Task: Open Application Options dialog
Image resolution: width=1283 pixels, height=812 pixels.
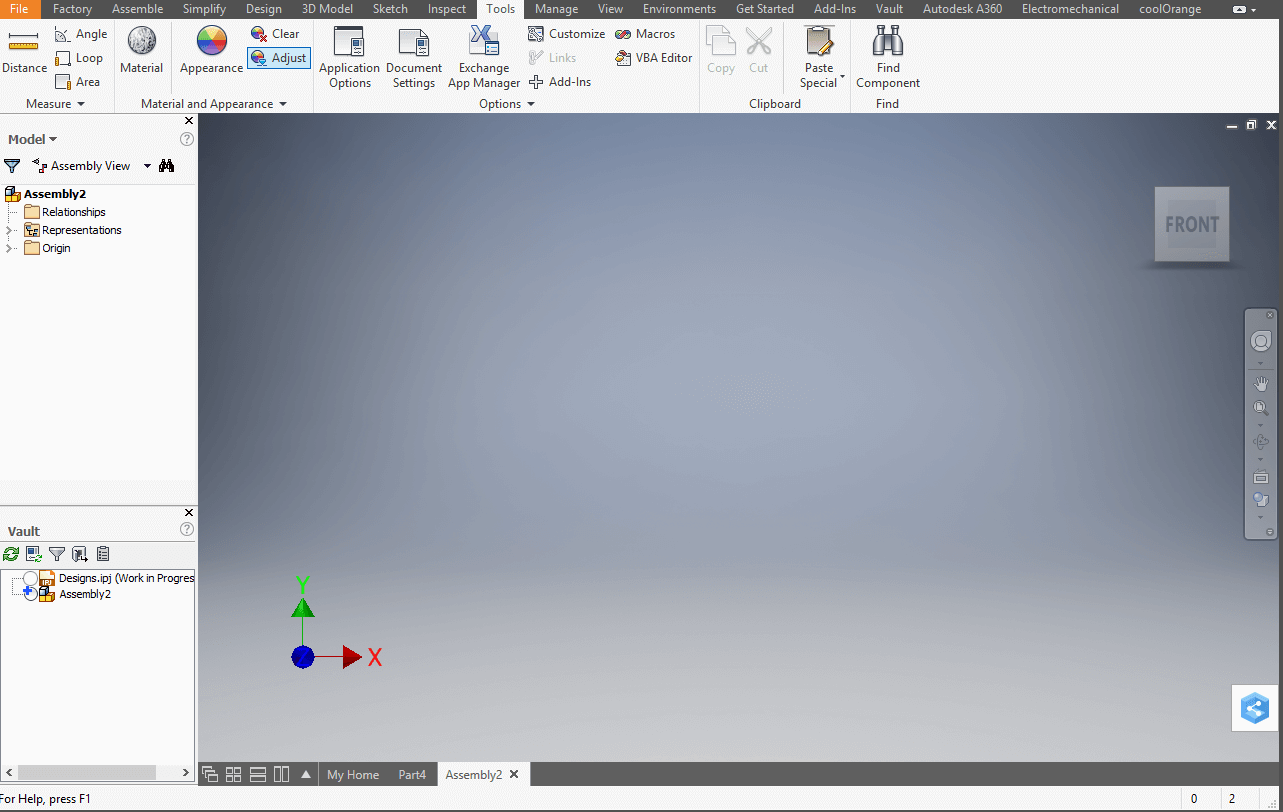Action: click(349, 57)
